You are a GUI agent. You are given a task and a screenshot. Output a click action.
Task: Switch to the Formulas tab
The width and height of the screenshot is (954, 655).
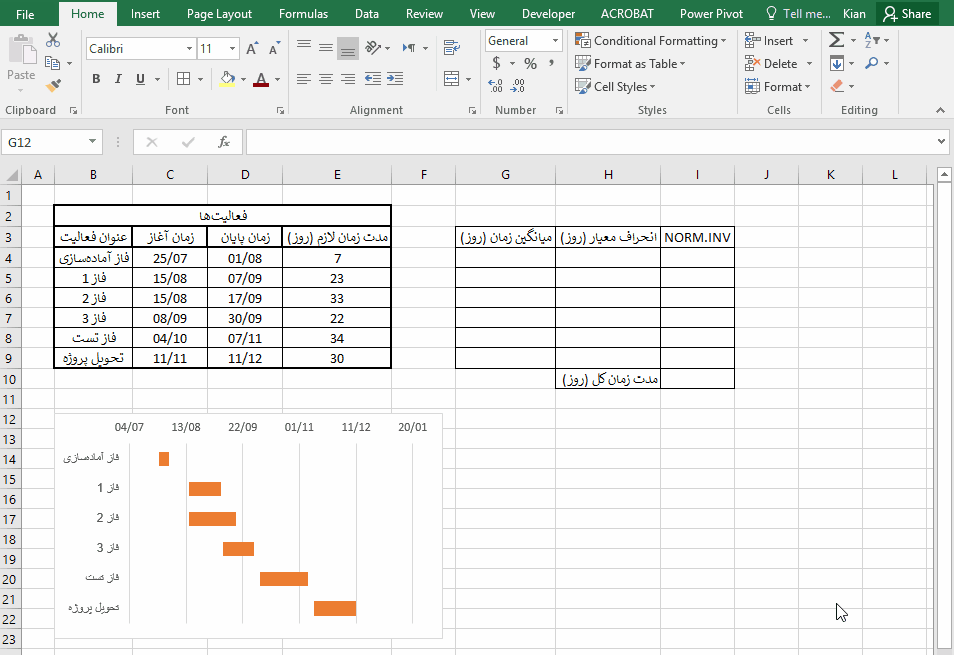click(303, 14)
